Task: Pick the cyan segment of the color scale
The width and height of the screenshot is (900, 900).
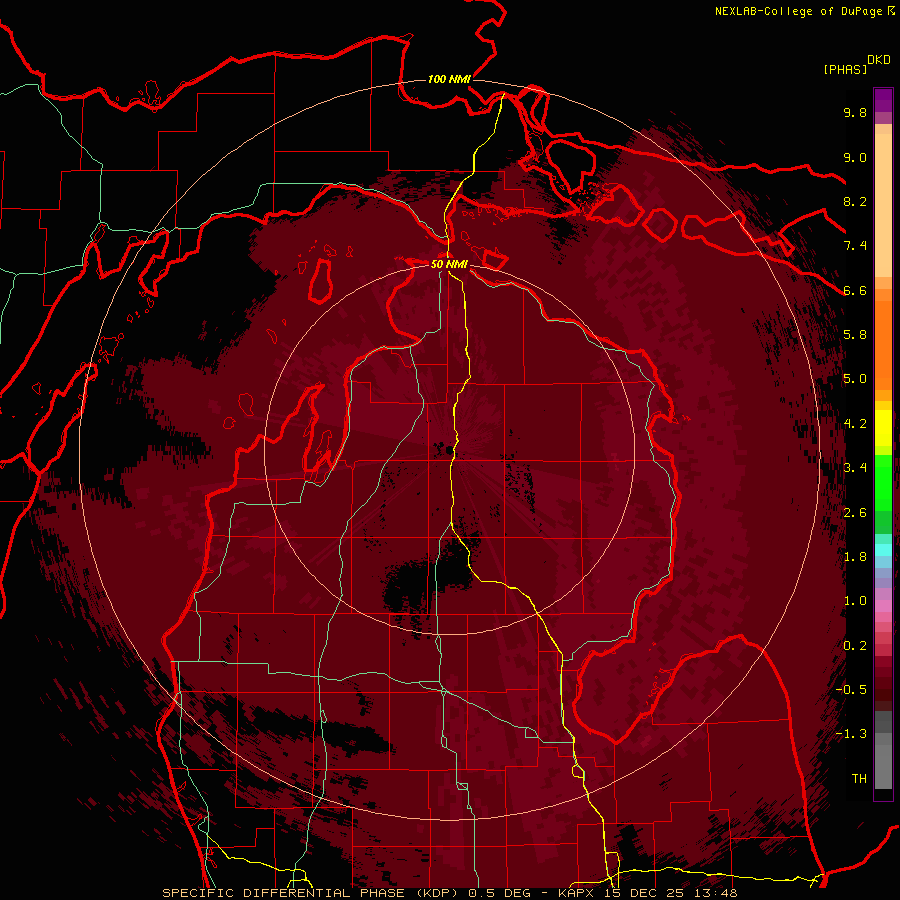Action: click(x=883, y=550)
